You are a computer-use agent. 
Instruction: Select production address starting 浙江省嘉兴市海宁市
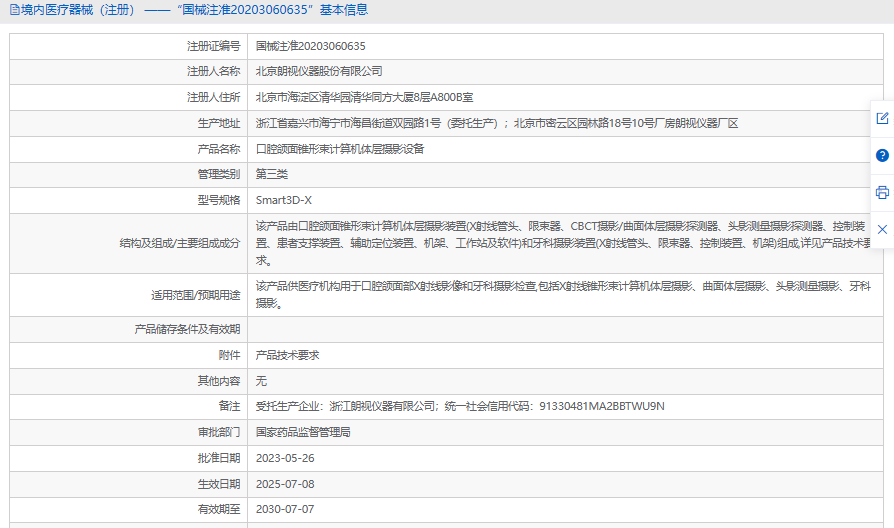[497, 123]
